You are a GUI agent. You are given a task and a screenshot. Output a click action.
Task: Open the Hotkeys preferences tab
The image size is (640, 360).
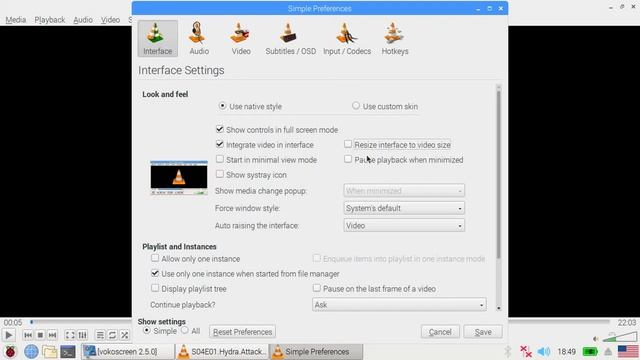pos(395,38)
